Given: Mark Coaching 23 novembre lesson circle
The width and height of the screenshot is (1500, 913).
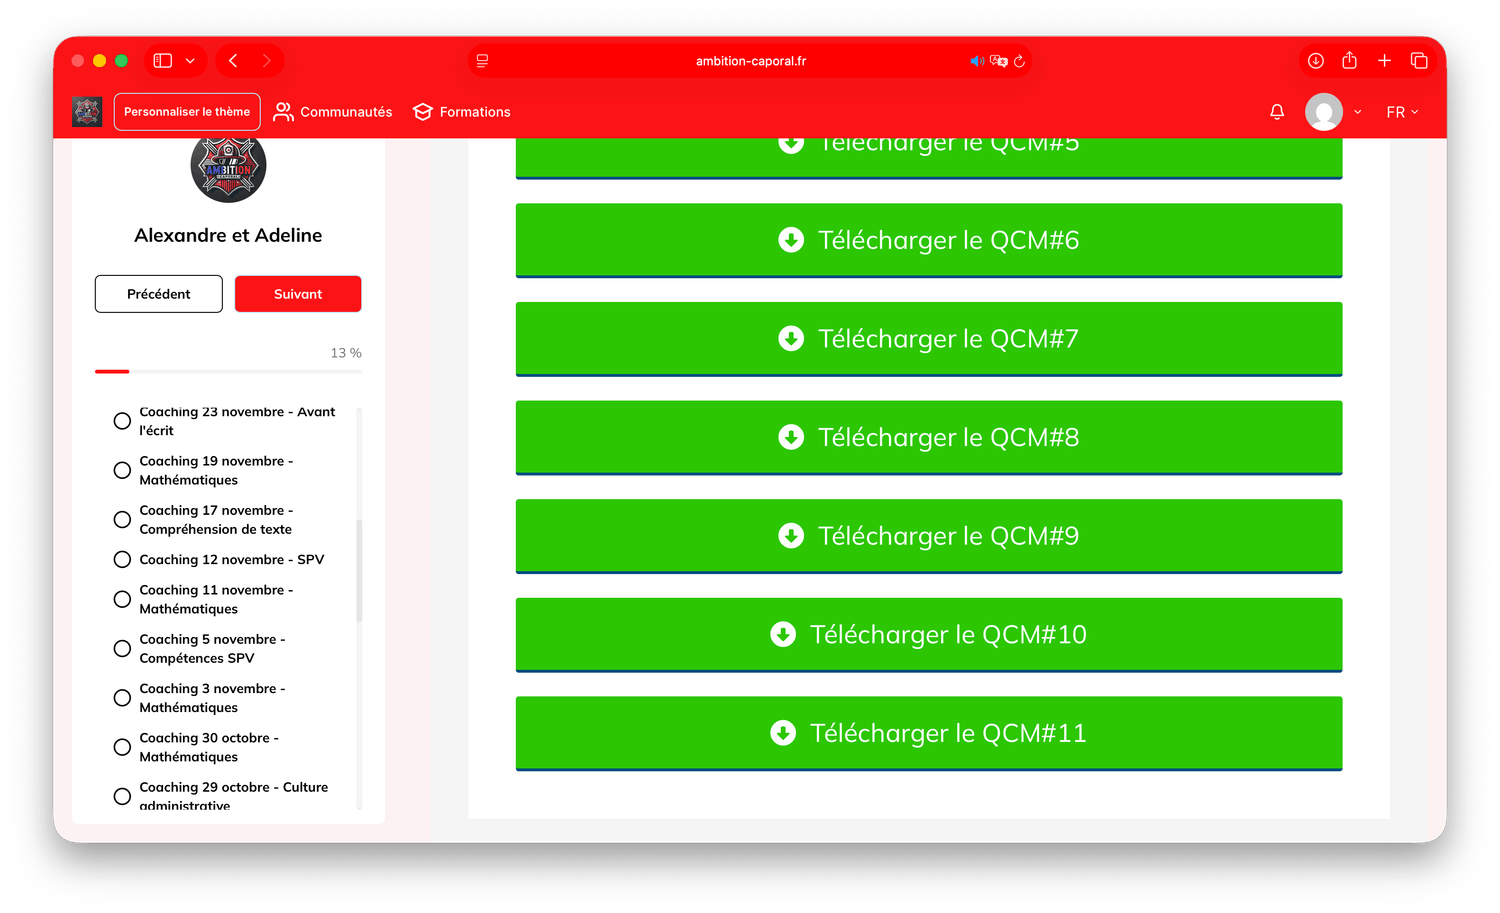Looking at the screenshot, I should 122,421.
